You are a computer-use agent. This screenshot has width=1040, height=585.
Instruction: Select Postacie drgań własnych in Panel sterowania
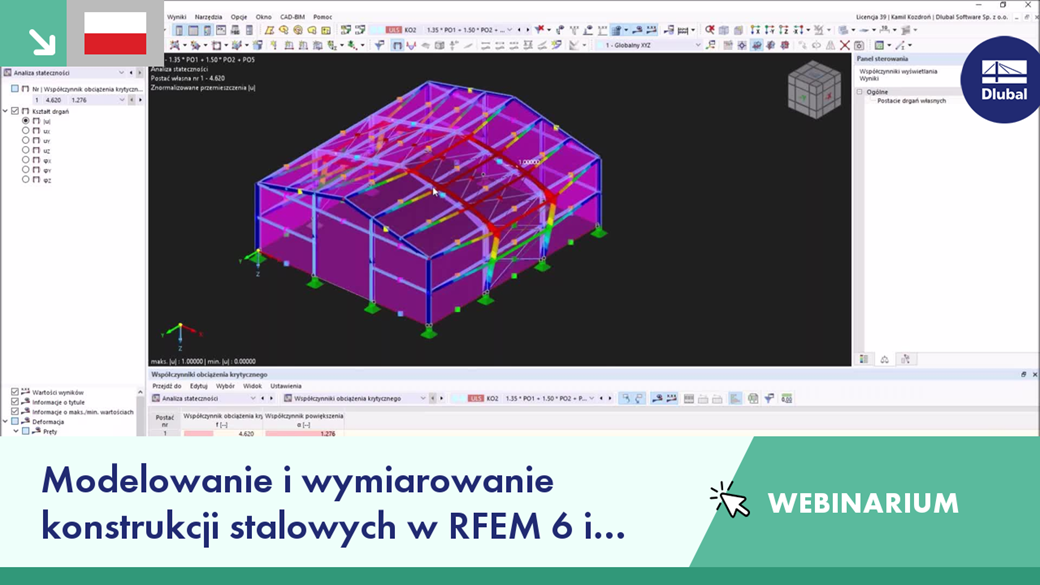pos(911,101)
